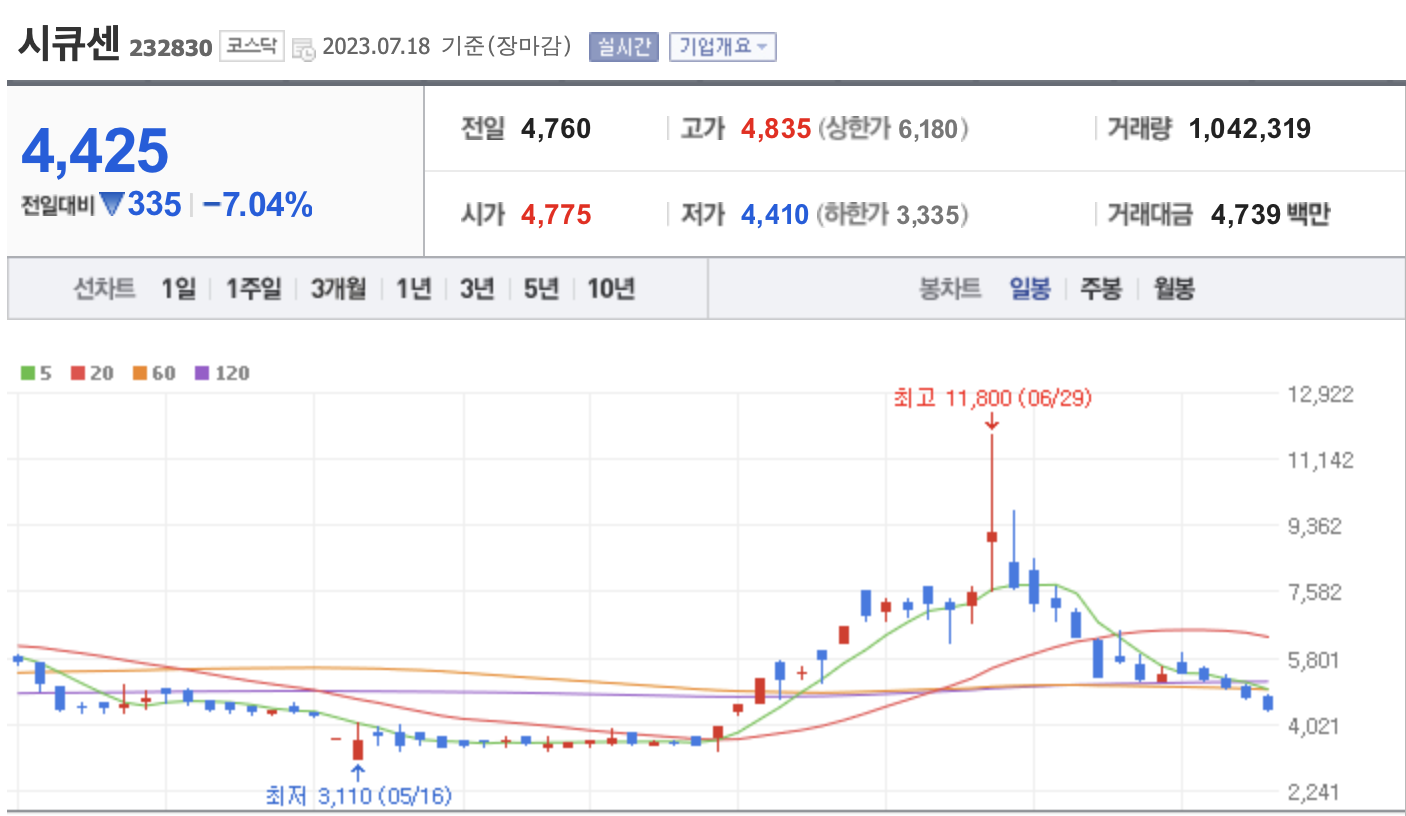Click the trading volume 1,042,319
The width and height of the screenshot is (1406, 816).
pyautogui.click(x=1250, y=128)
